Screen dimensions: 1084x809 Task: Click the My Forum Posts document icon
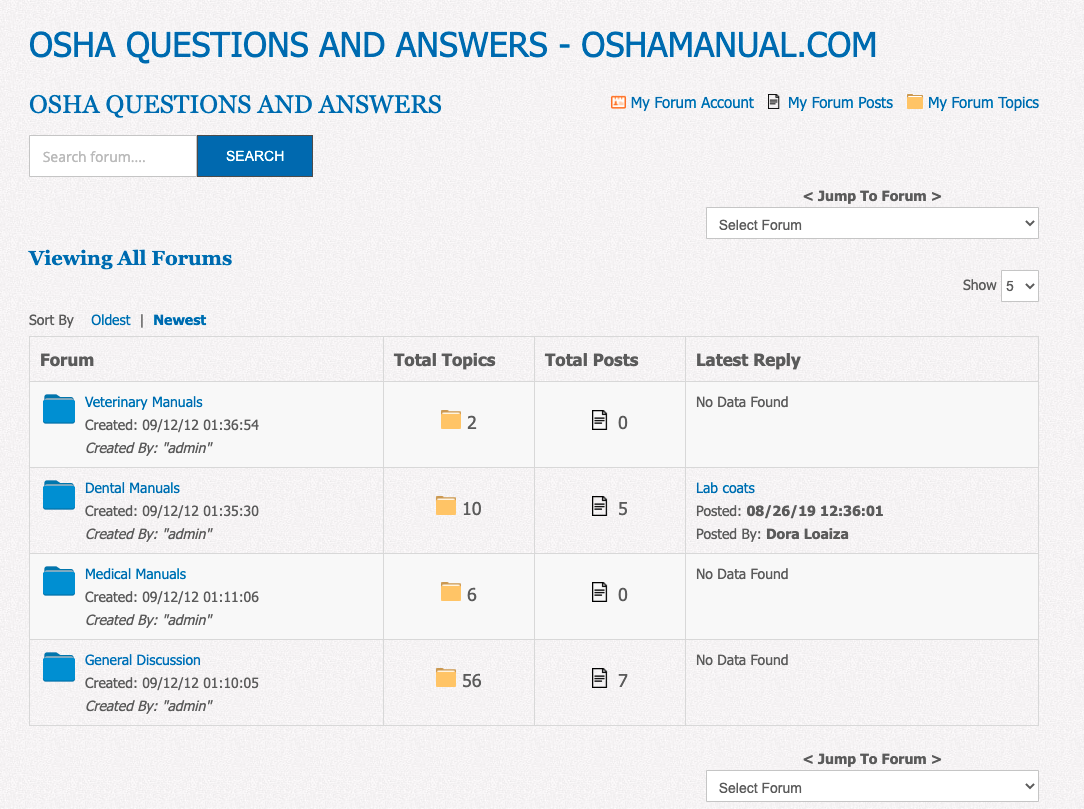774,102
